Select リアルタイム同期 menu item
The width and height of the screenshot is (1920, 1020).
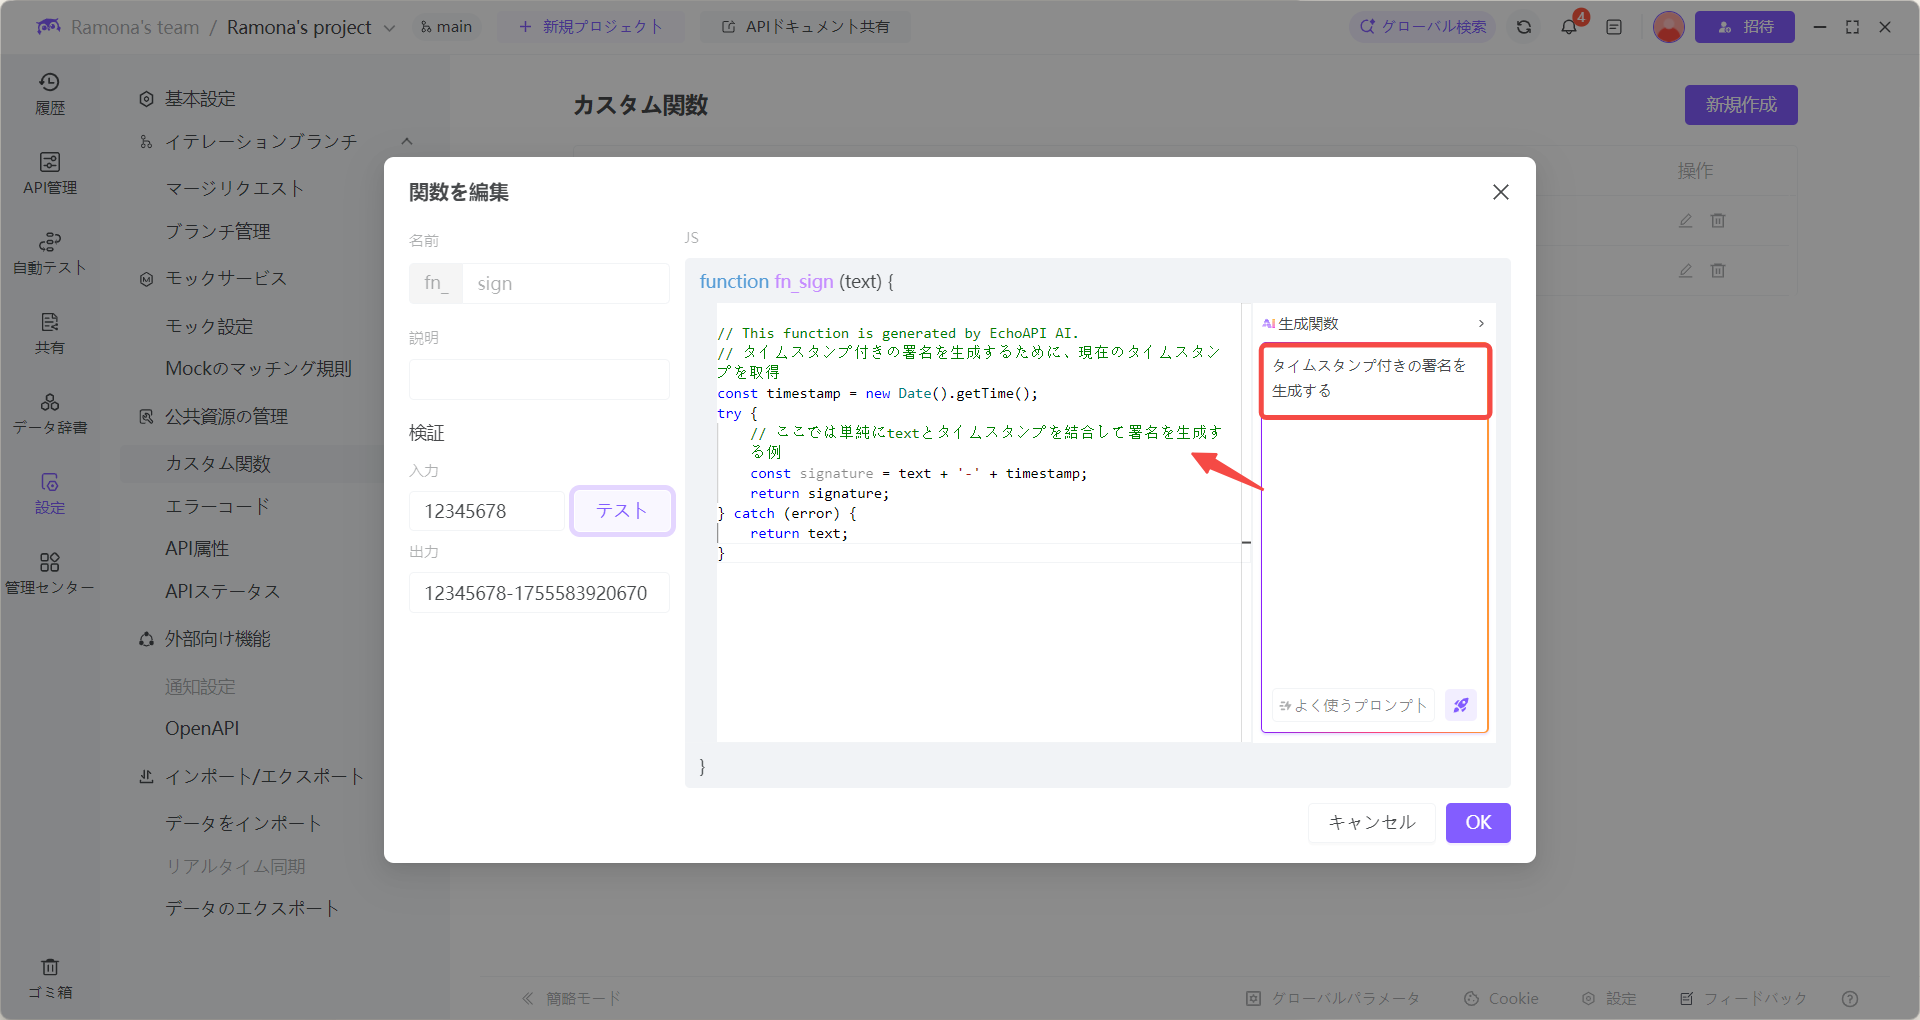235,867
